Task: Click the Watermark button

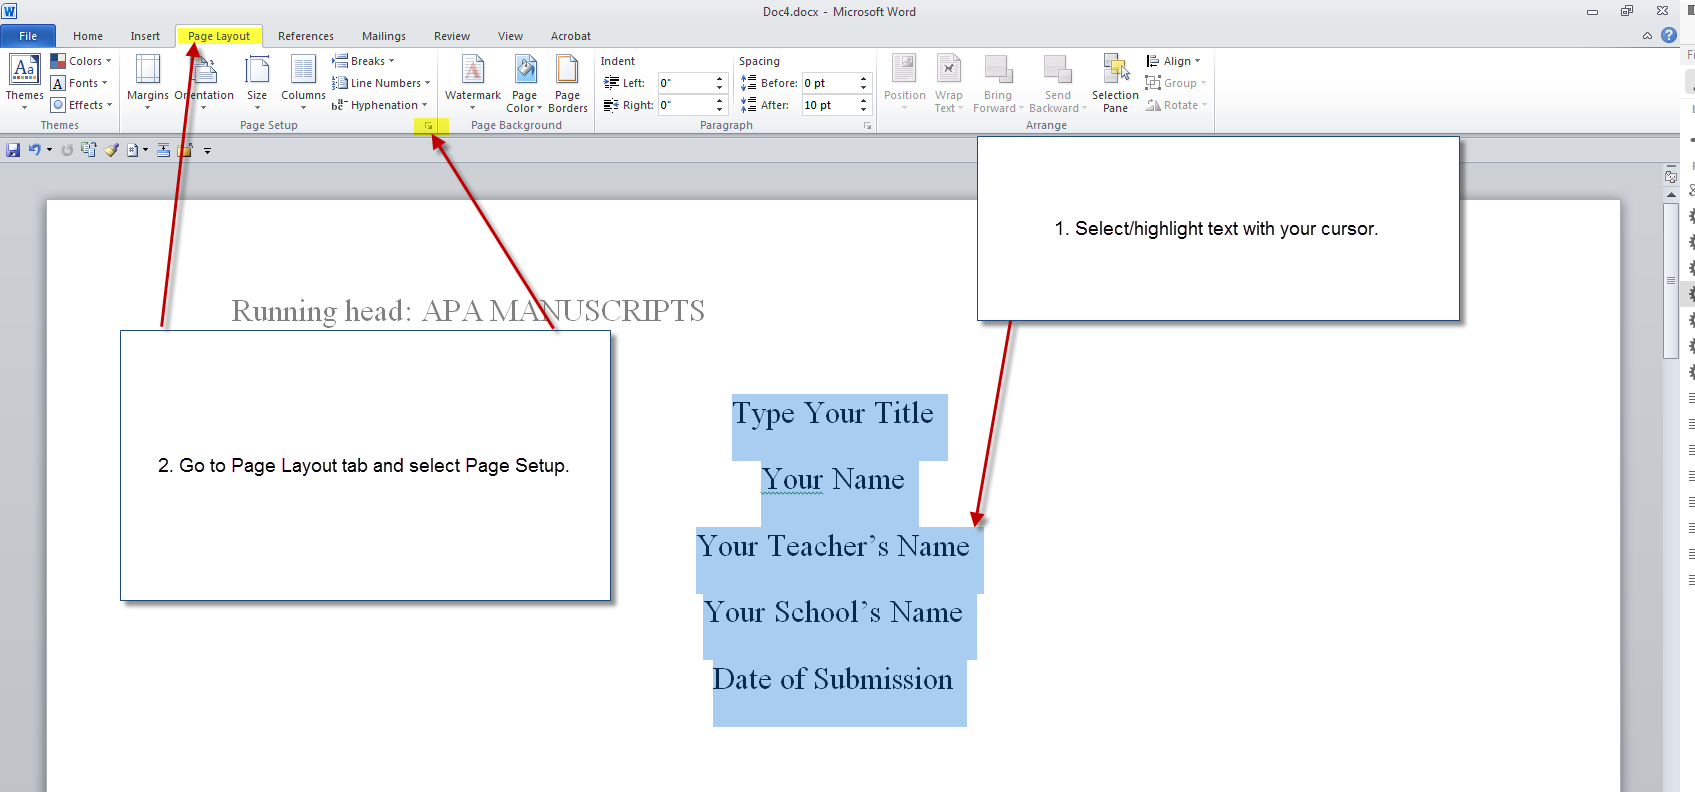Action: (x=472, y=80)
